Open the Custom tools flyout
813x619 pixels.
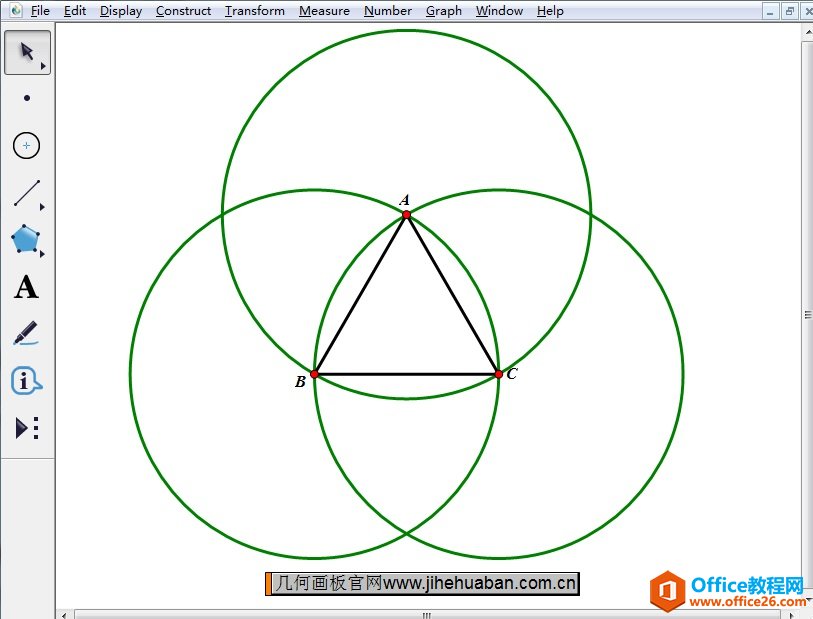pos(27,428)
